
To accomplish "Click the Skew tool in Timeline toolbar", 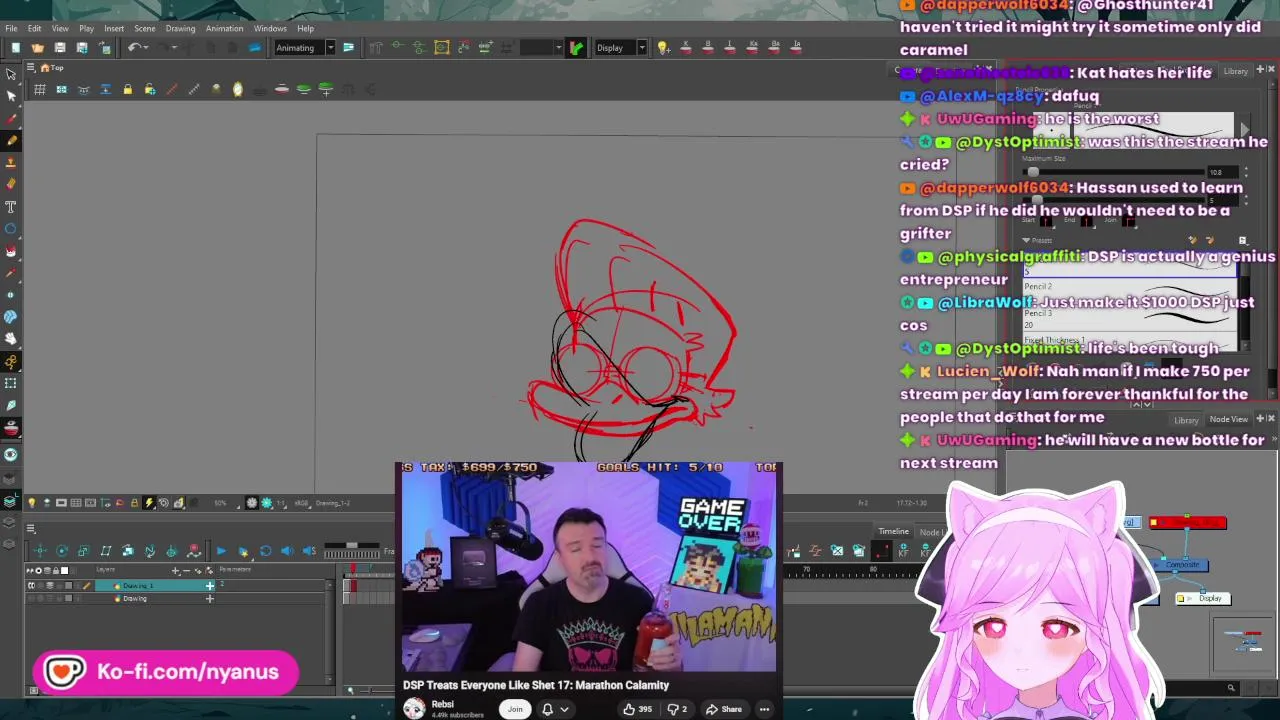I will (106, 551).
